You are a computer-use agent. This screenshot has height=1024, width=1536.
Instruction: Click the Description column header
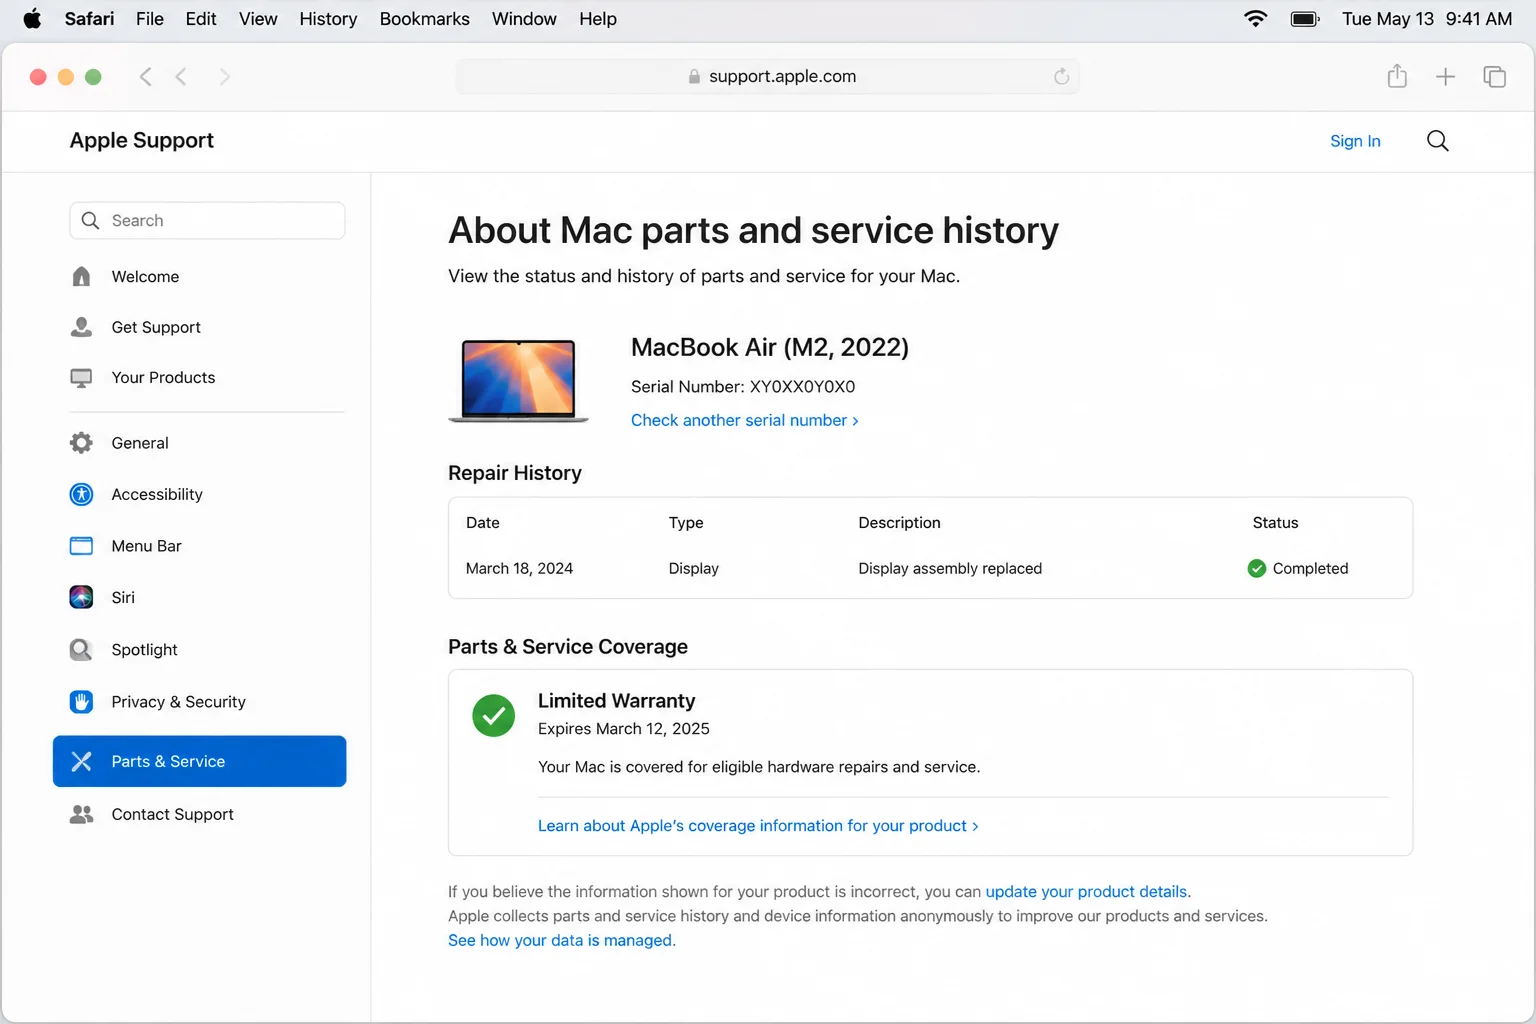899,523
